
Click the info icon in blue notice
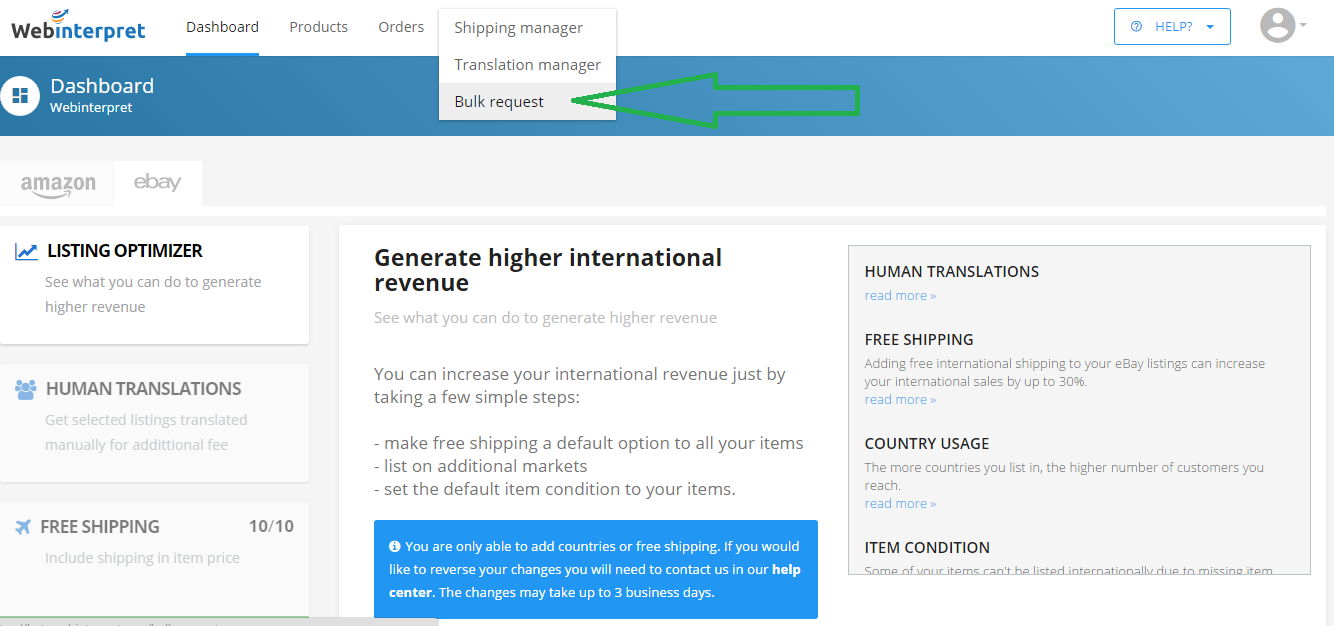click(395, 546)
